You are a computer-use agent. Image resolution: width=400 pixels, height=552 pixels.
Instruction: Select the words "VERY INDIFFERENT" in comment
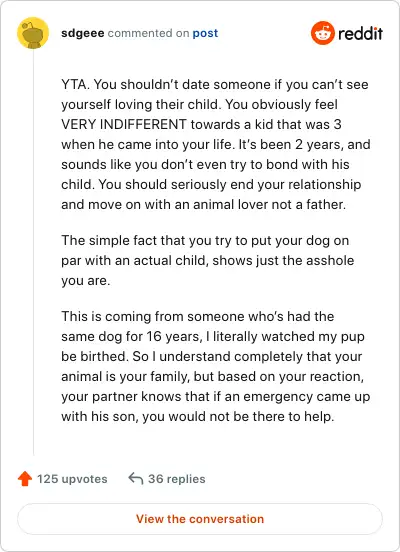pos(124,125)
